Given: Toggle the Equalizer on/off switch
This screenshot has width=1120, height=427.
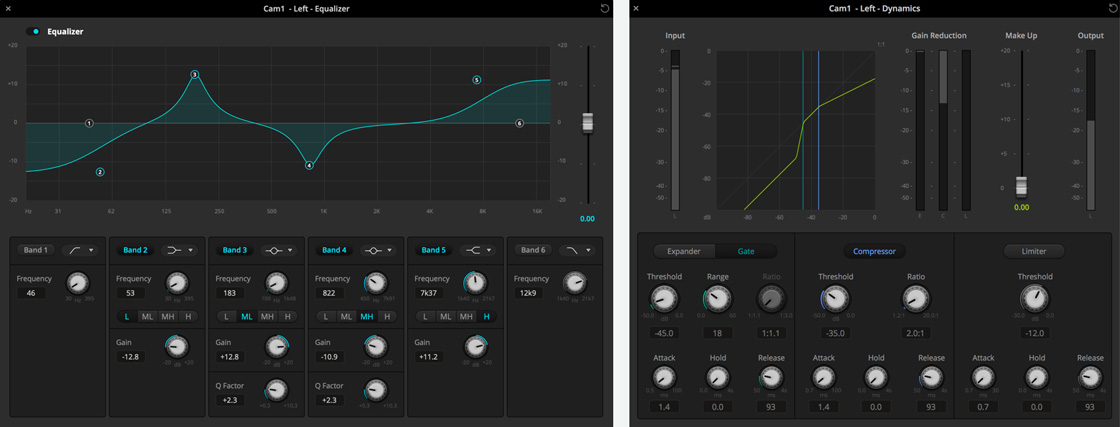Looking at the screenshot, I should [x=35, y=32].
